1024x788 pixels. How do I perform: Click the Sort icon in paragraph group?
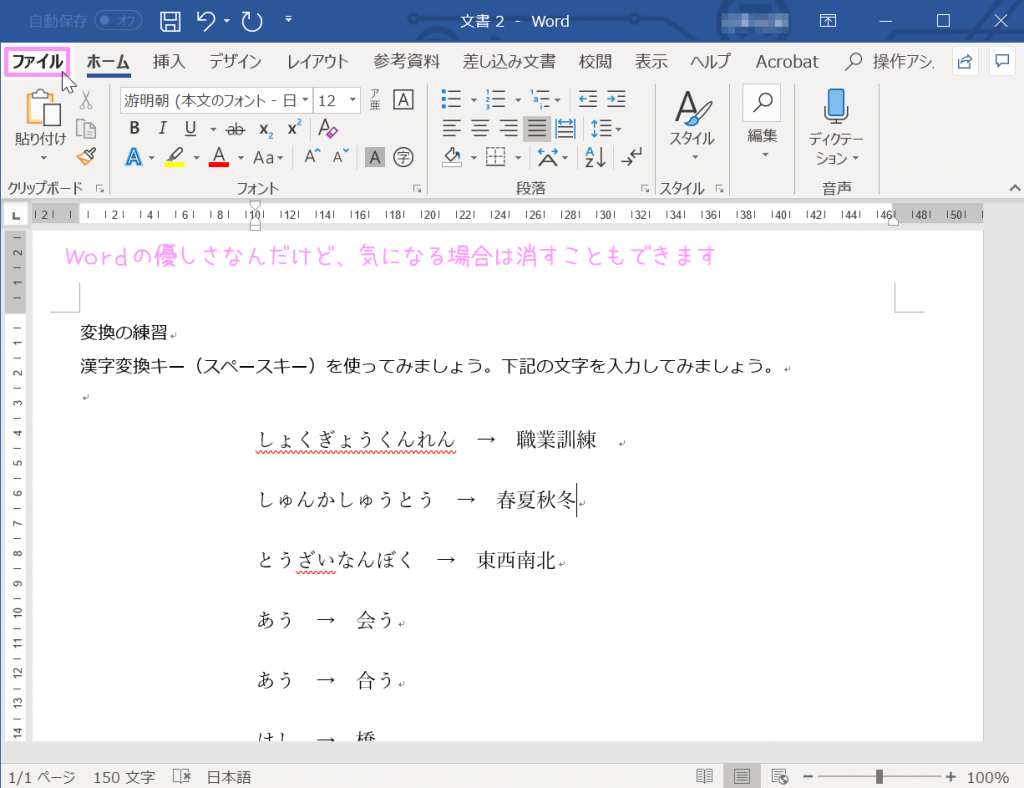pos(595,157)
